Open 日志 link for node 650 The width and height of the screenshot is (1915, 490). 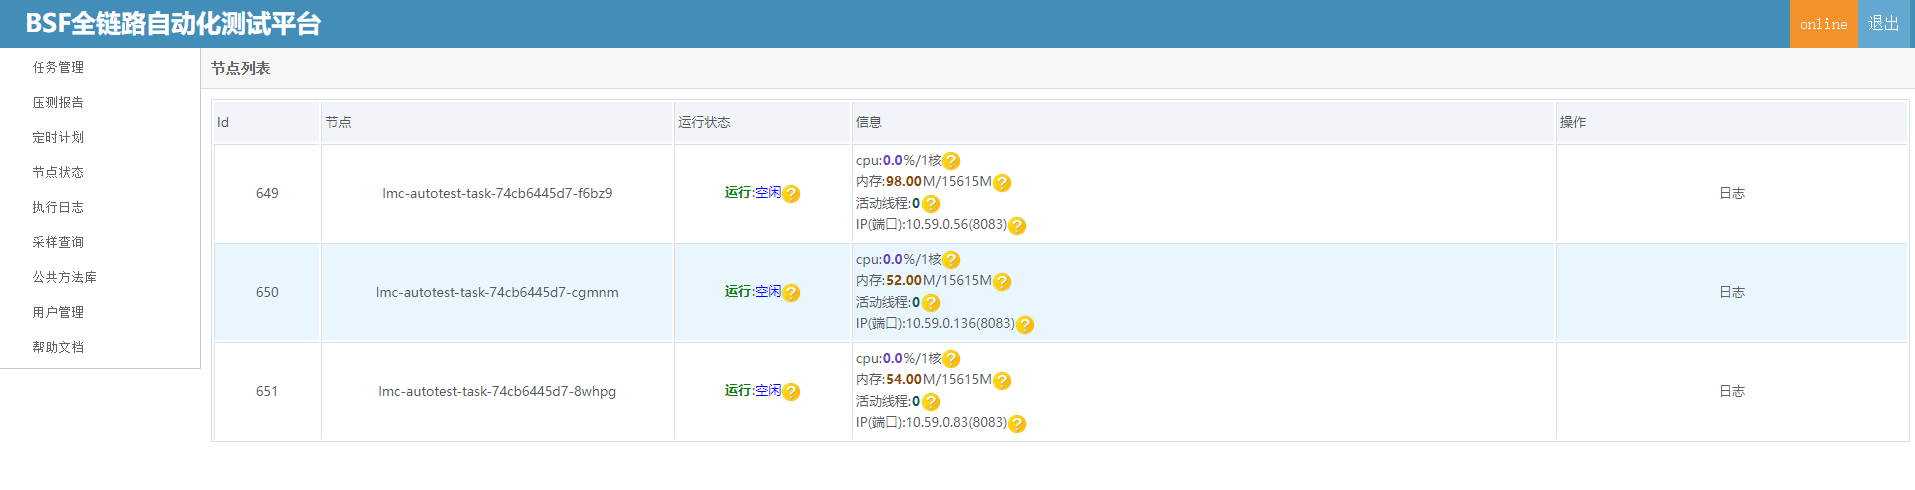point(1732,292)
